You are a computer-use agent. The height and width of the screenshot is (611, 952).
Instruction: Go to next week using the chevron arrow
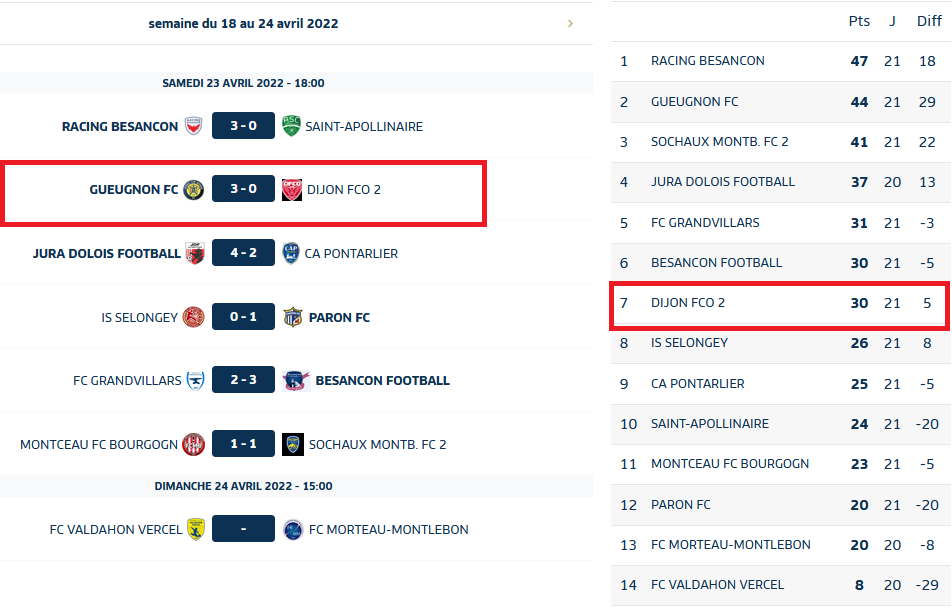click(x=570, y=23)
